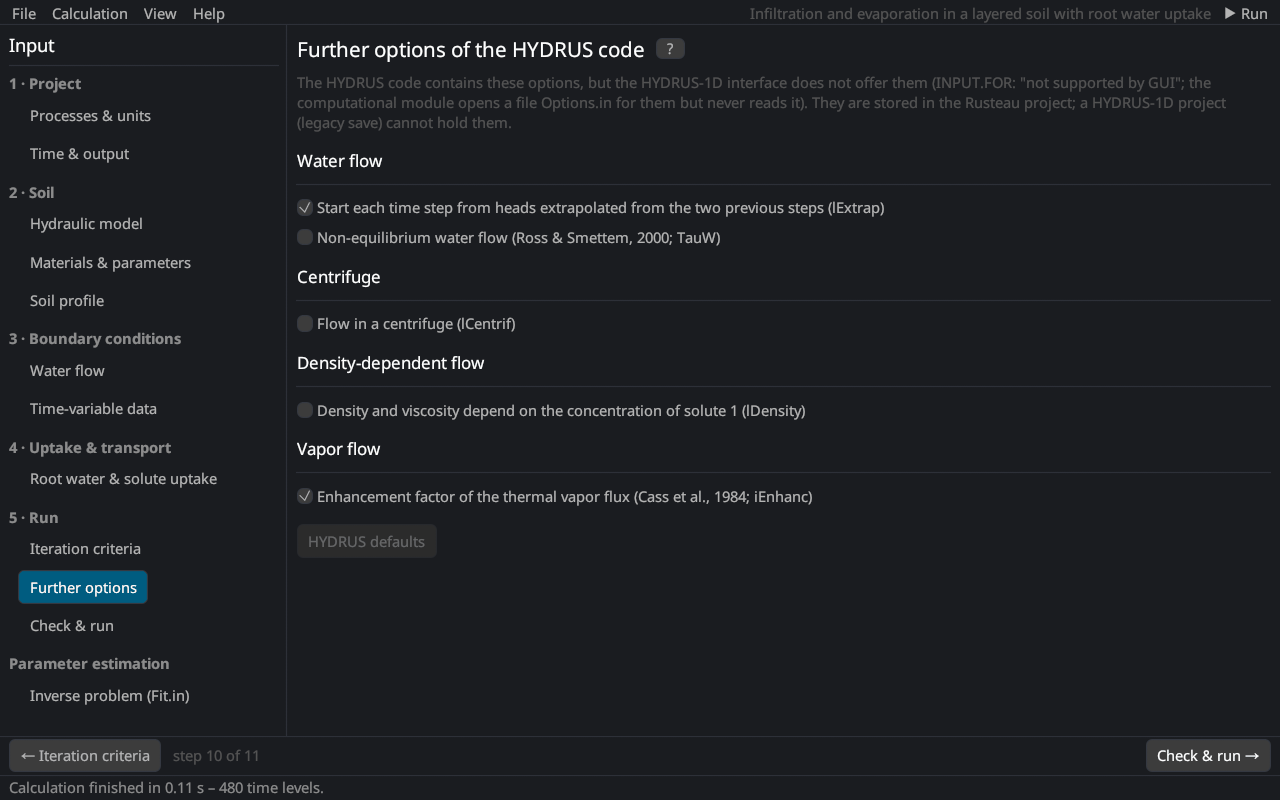The height and width of the screenshot is (800, 1280).
Task: Open Inverse problem (Fit.in) page
Action: tap(109, 696)
